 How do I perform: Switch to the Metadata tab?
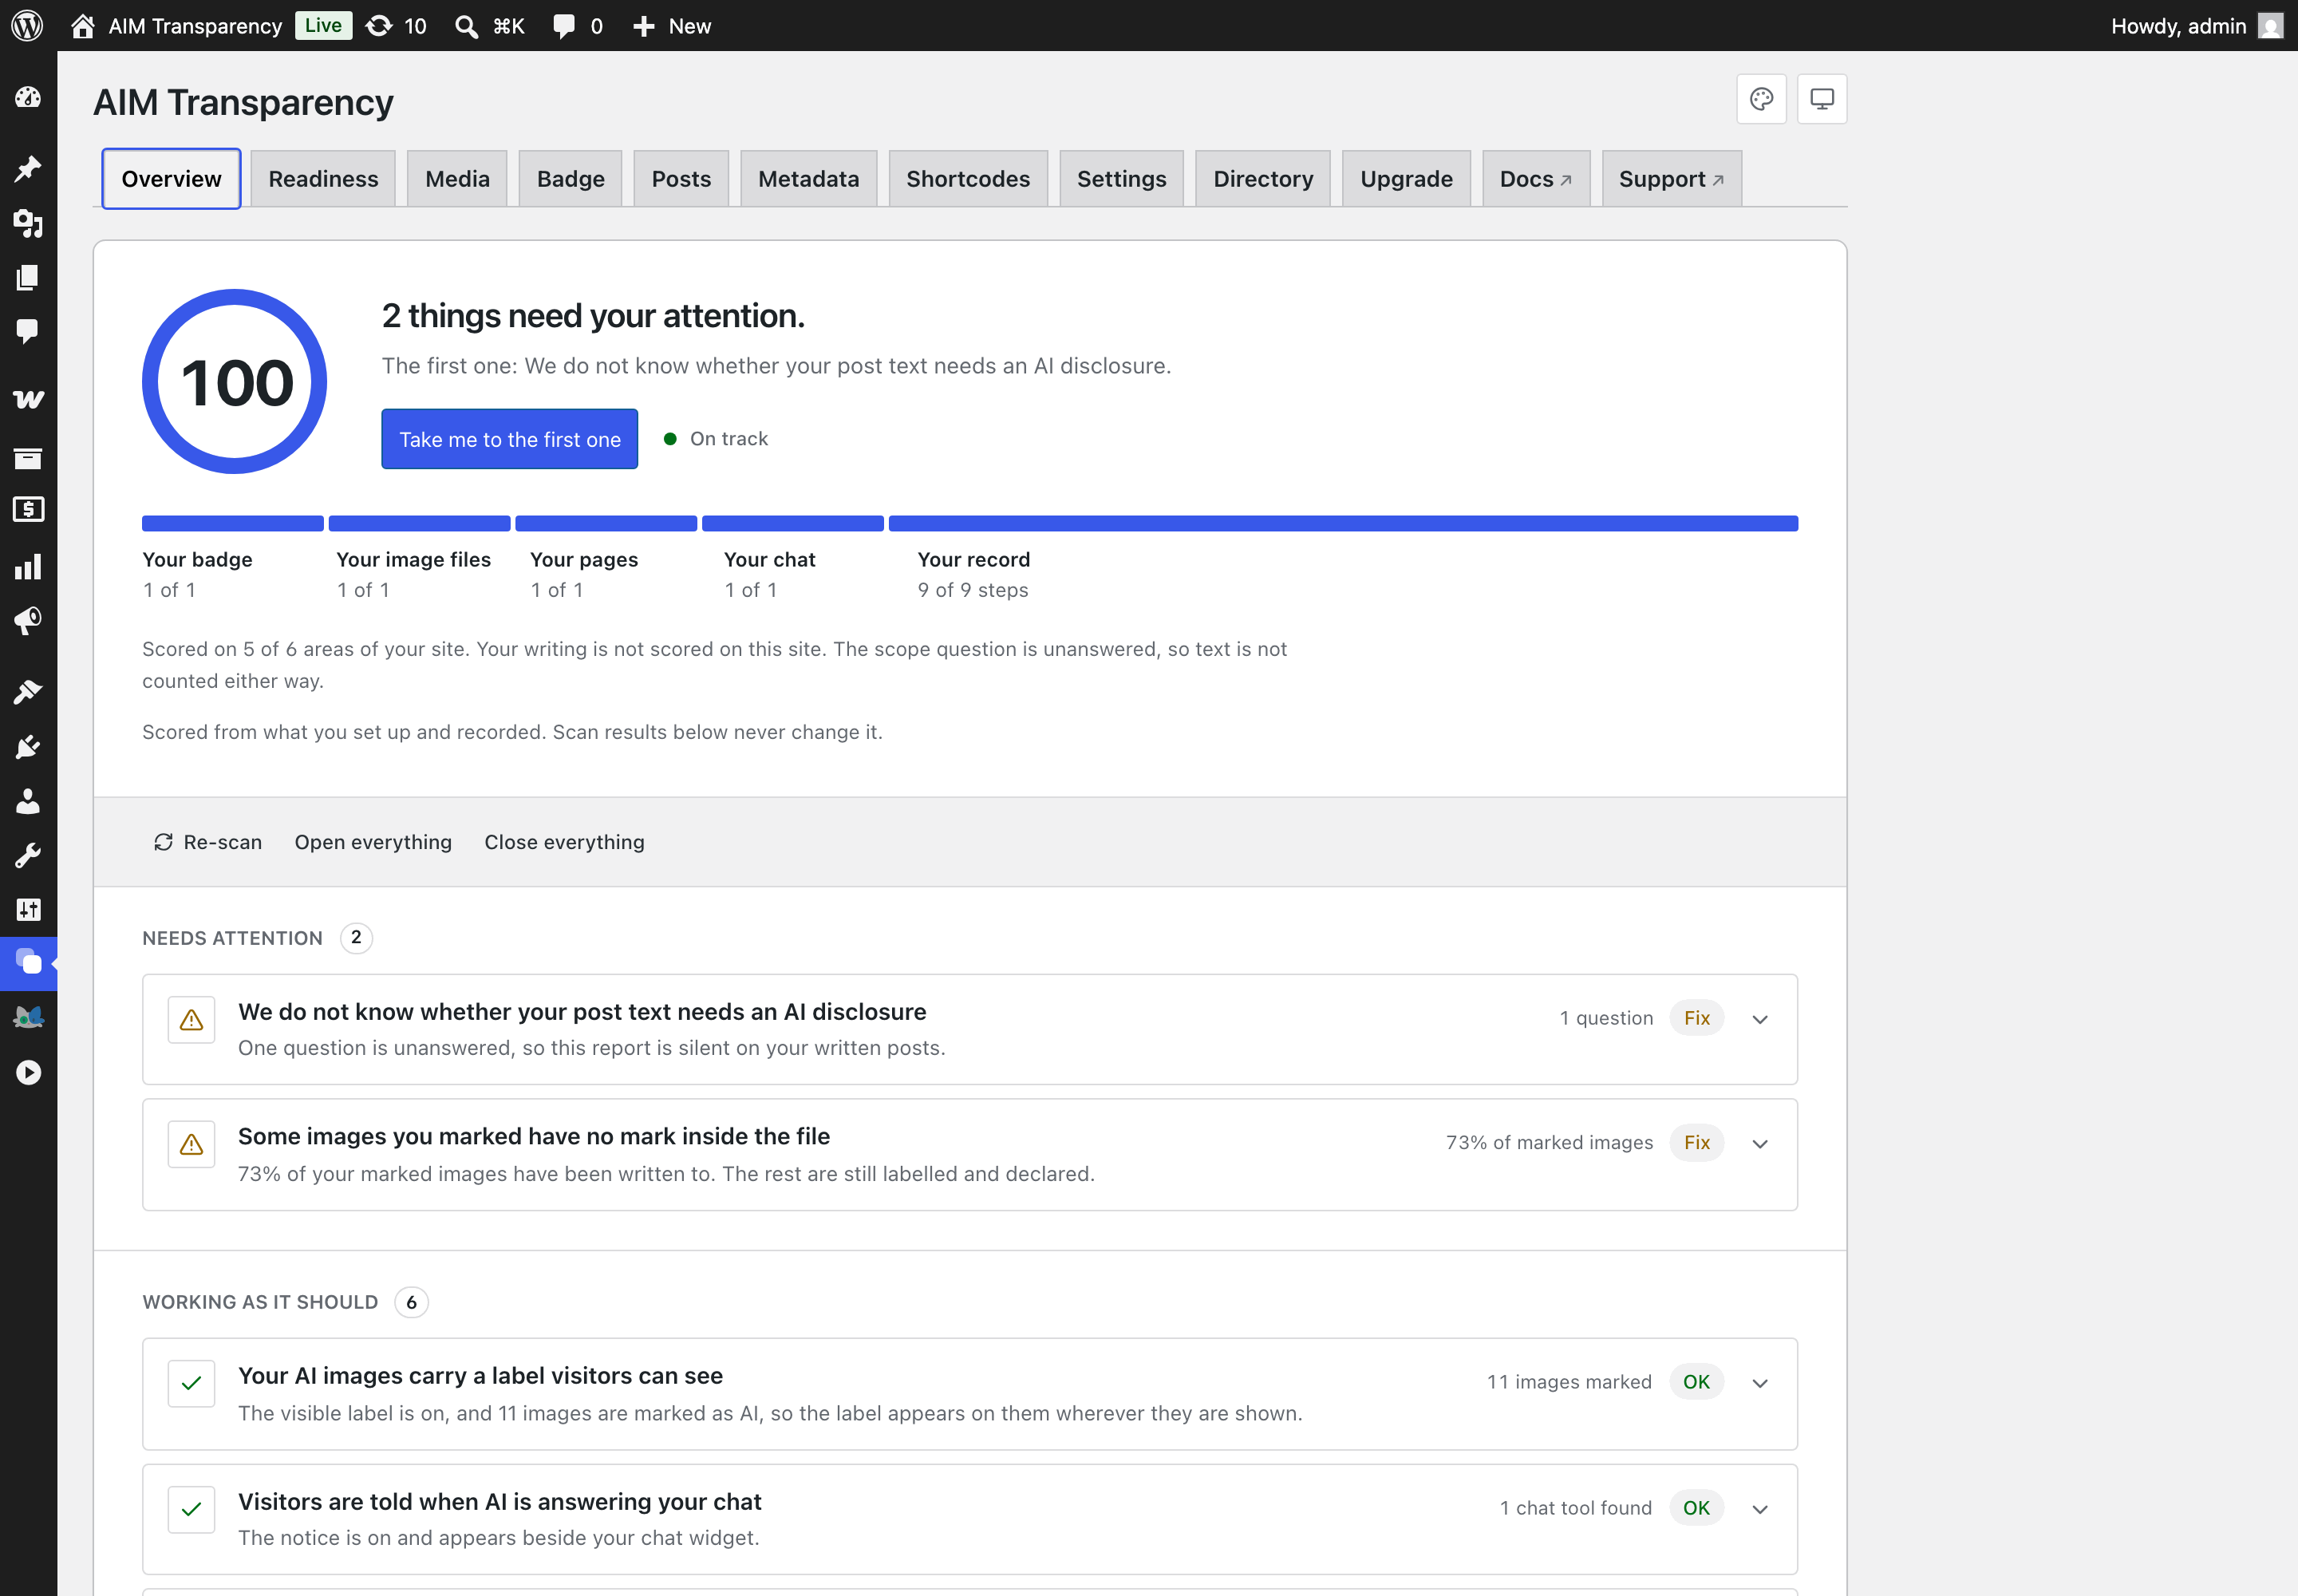click(808, 179)
